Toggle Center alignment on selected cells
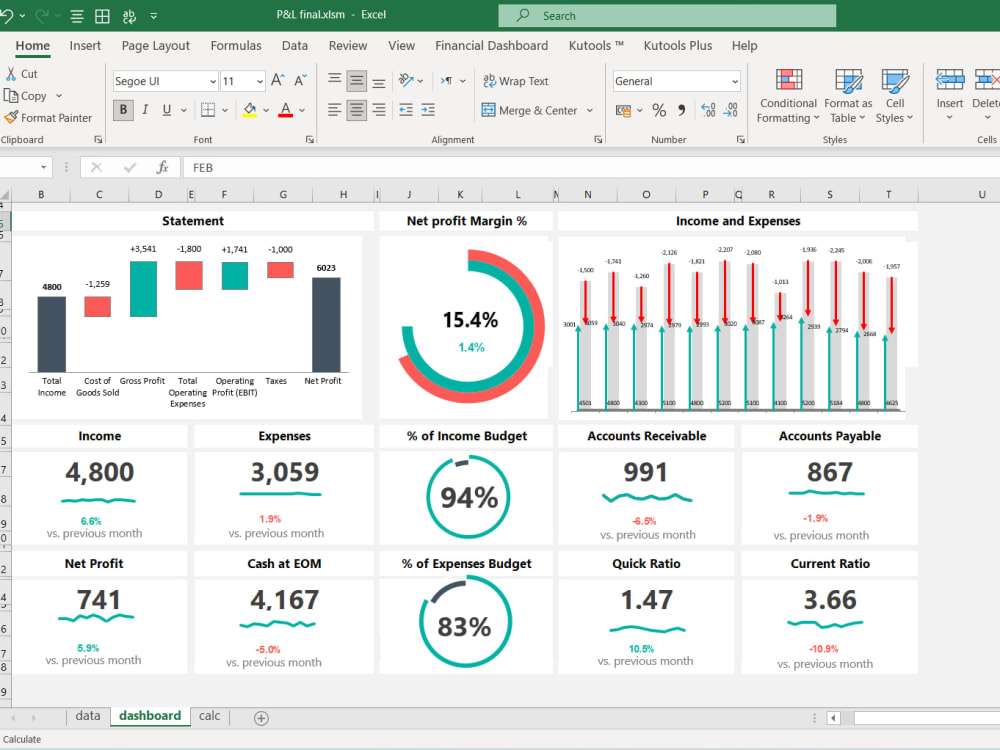Image resolution: width=1000 pixels, height=750 pixels. click(356, 110)
